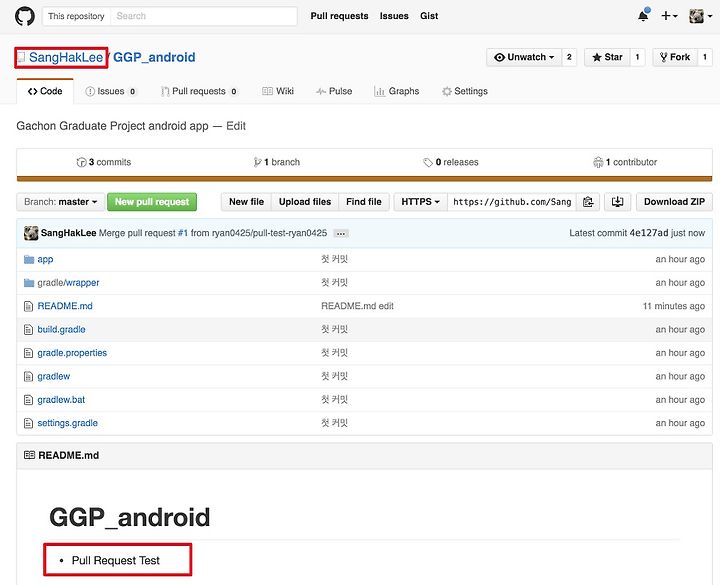Open the Graphs tab
This screenshot has width=720, height=585.
pyautogui.click(x=397, y=91)
